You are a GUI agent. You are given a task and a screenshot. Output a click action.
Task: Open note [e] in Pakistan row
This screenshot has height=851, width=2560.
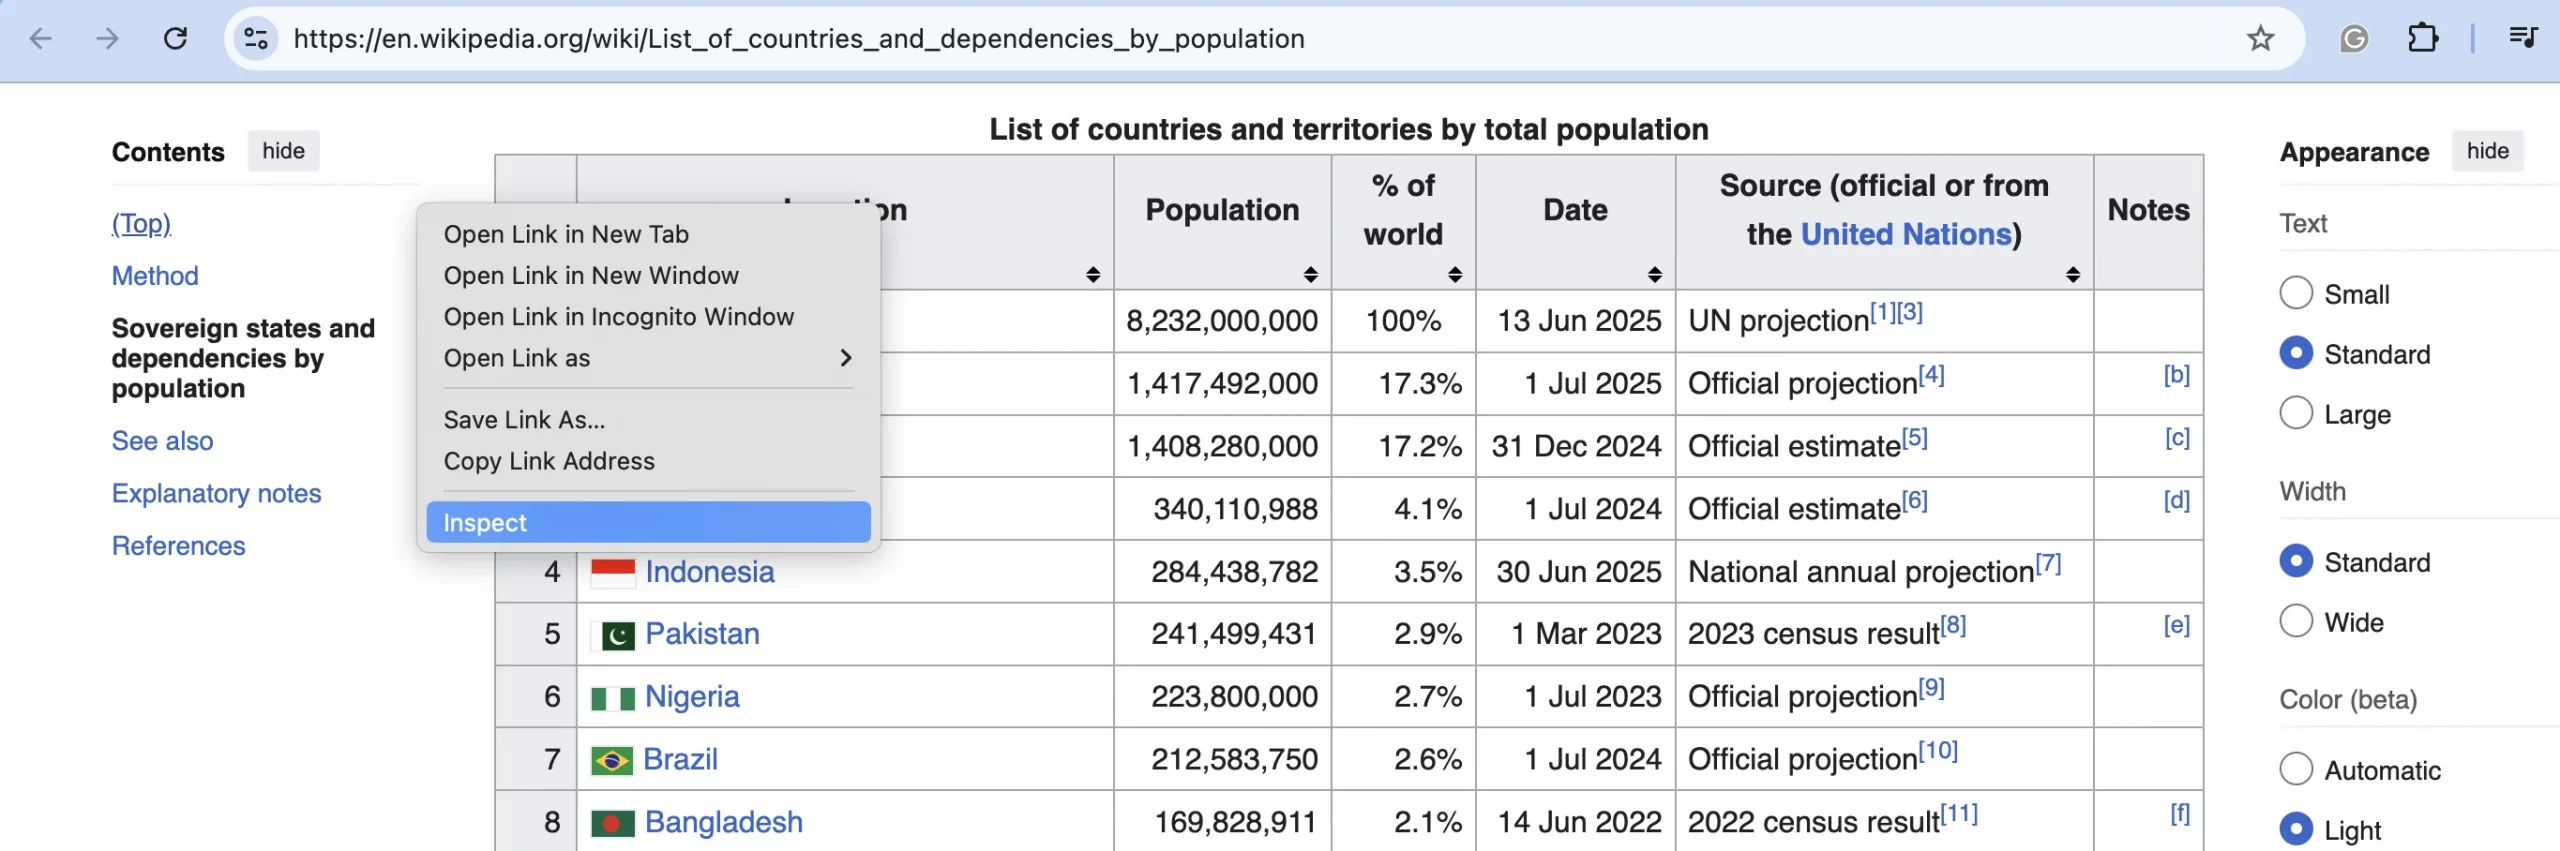pos(2176,625)
